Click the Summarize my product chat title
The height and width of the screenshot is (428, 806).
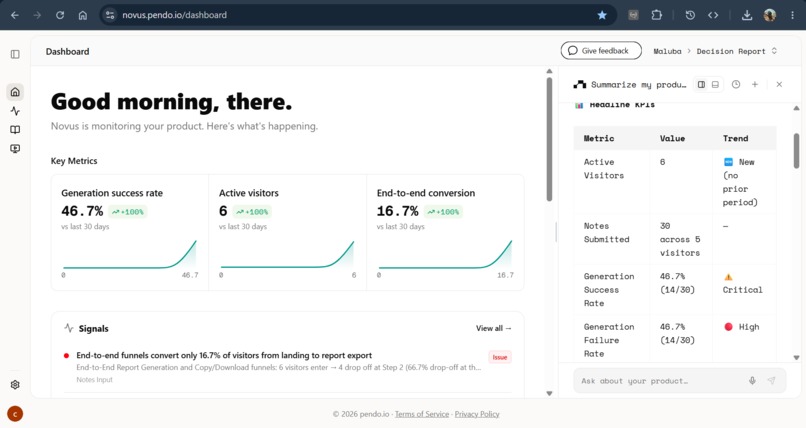638,84
